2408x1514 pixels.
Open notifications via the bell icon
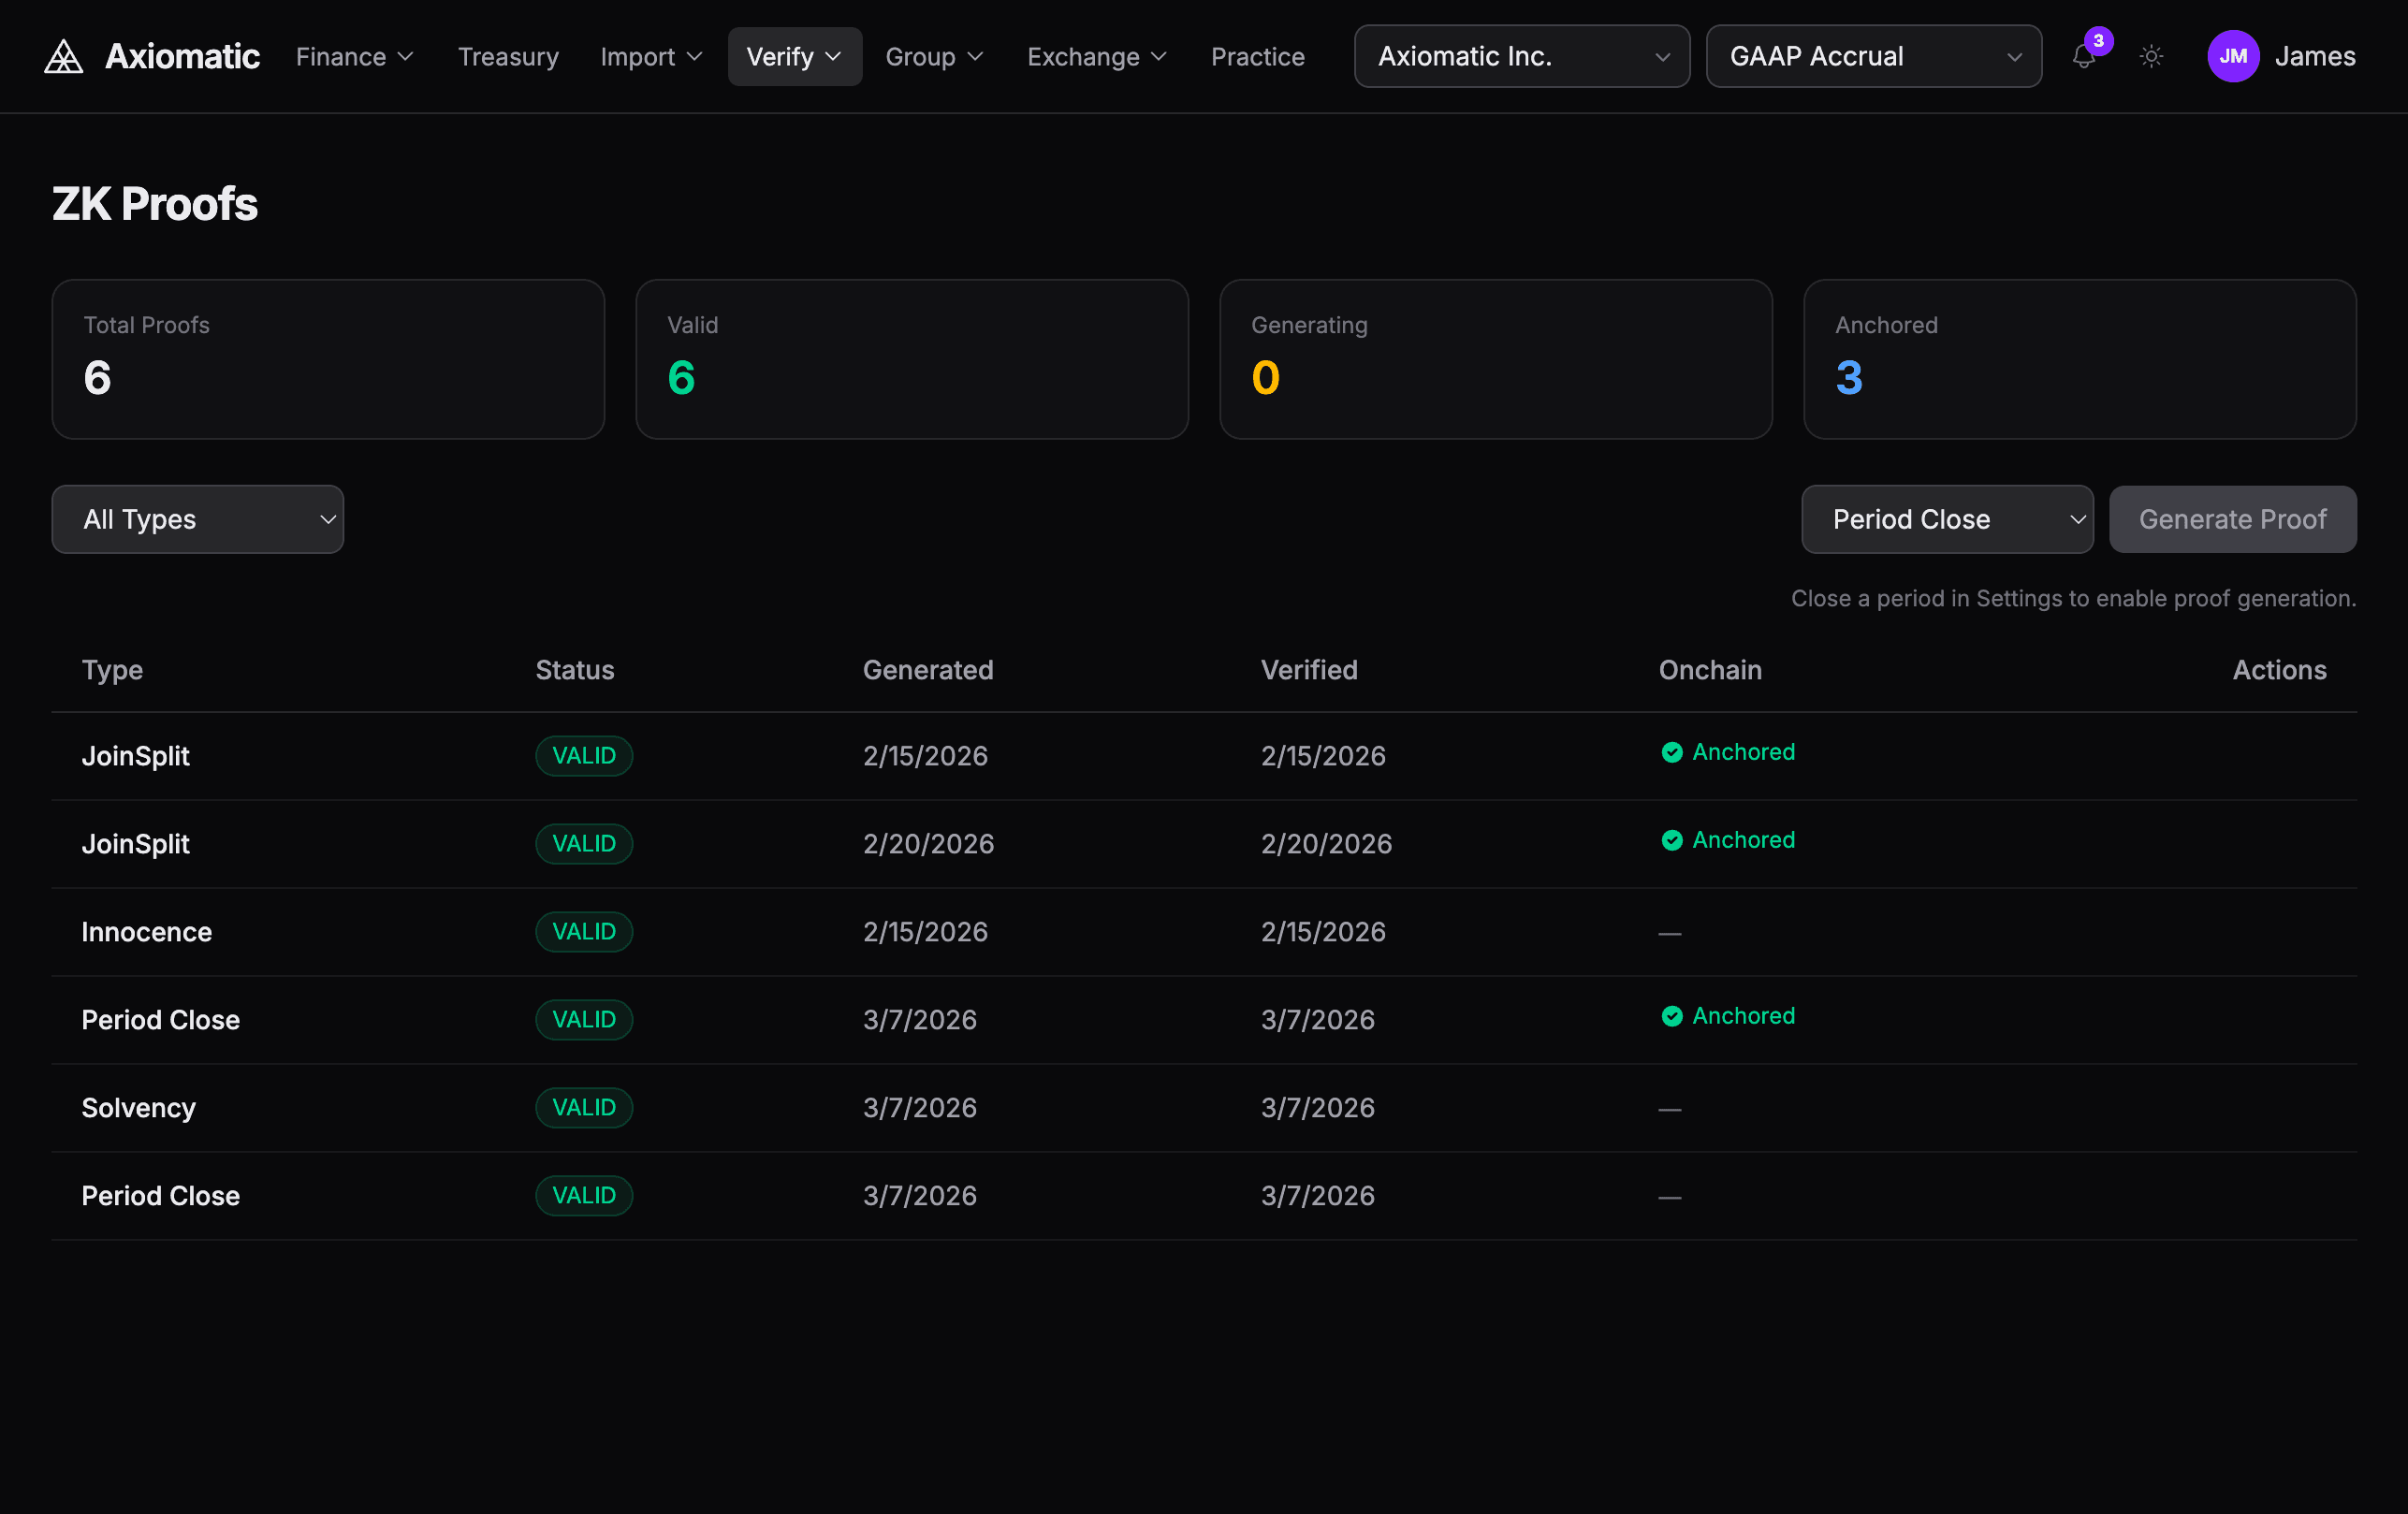tap(2083, 58)
